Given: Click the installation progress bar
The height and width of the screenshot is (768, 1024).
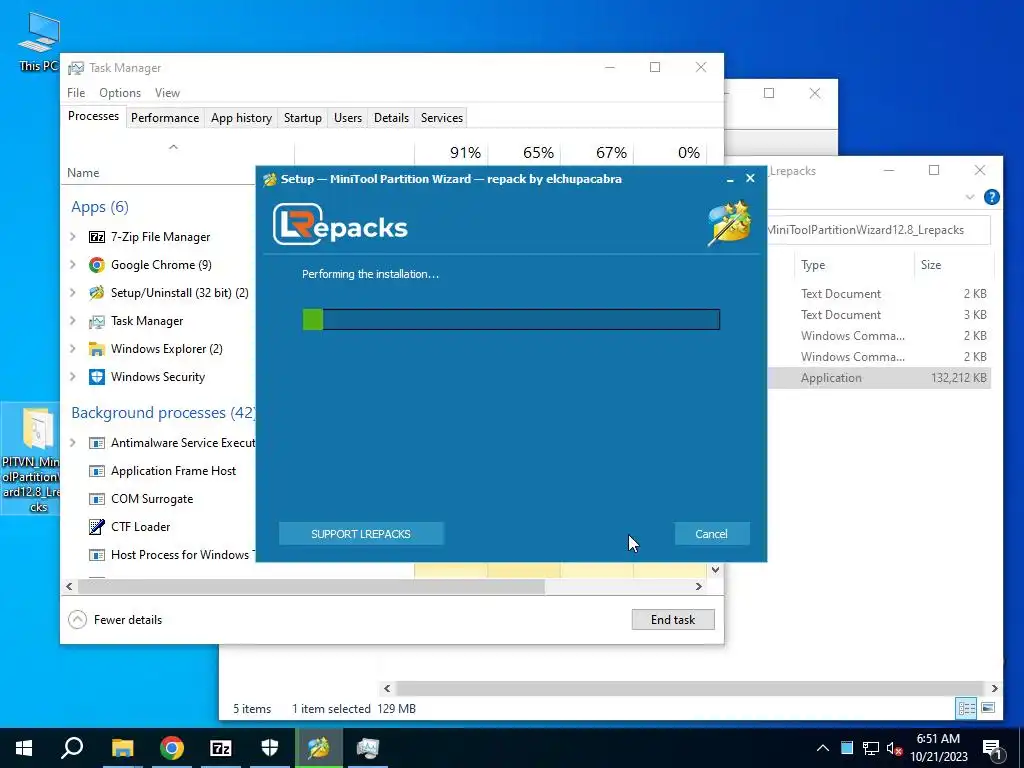Looking at the screenshot, I should (511, 319).
